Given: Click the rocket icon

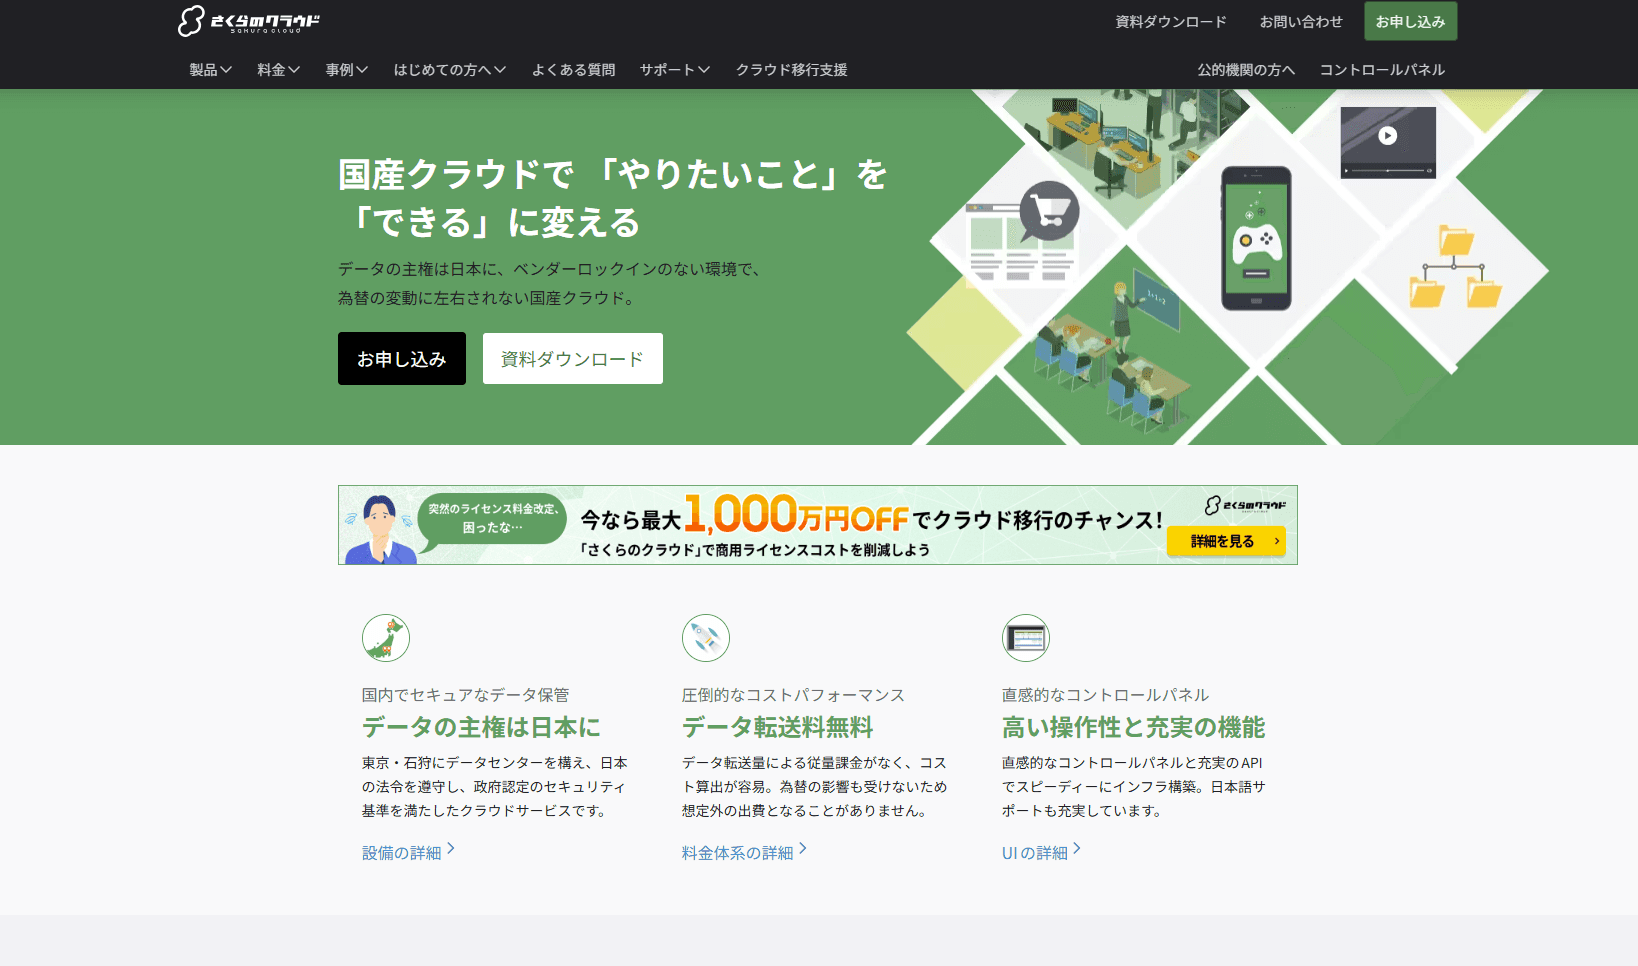Looking at the screenshot, I should (x=706, y=638).
